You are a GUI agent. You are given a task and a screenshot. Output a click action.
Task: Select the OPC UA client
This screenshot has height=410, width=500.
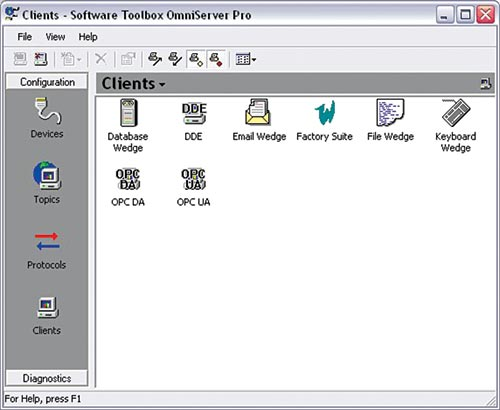point(194,187)
